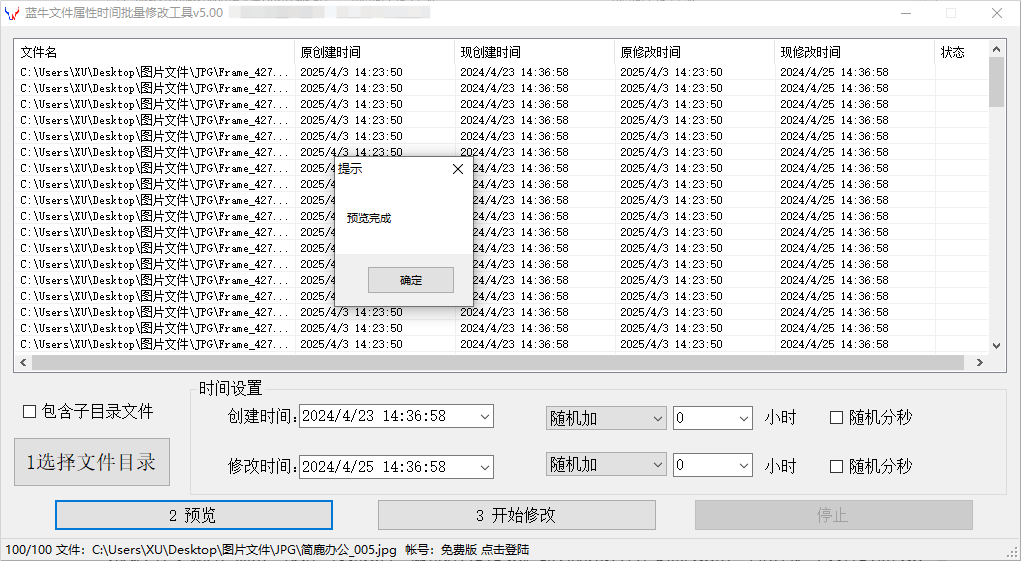Open 随机加 dropdown in modification time row

point(606,465)
